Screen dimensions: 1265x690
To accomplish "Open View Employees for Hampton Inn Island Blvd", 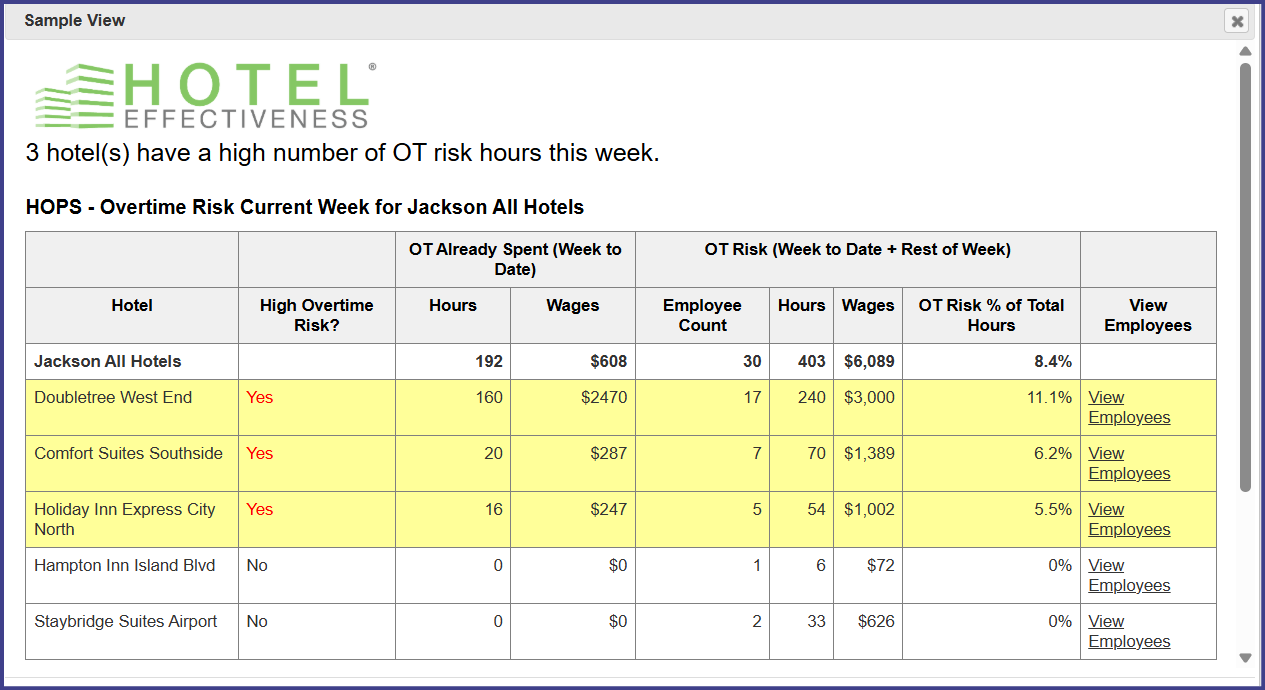I will (1129, 575).
